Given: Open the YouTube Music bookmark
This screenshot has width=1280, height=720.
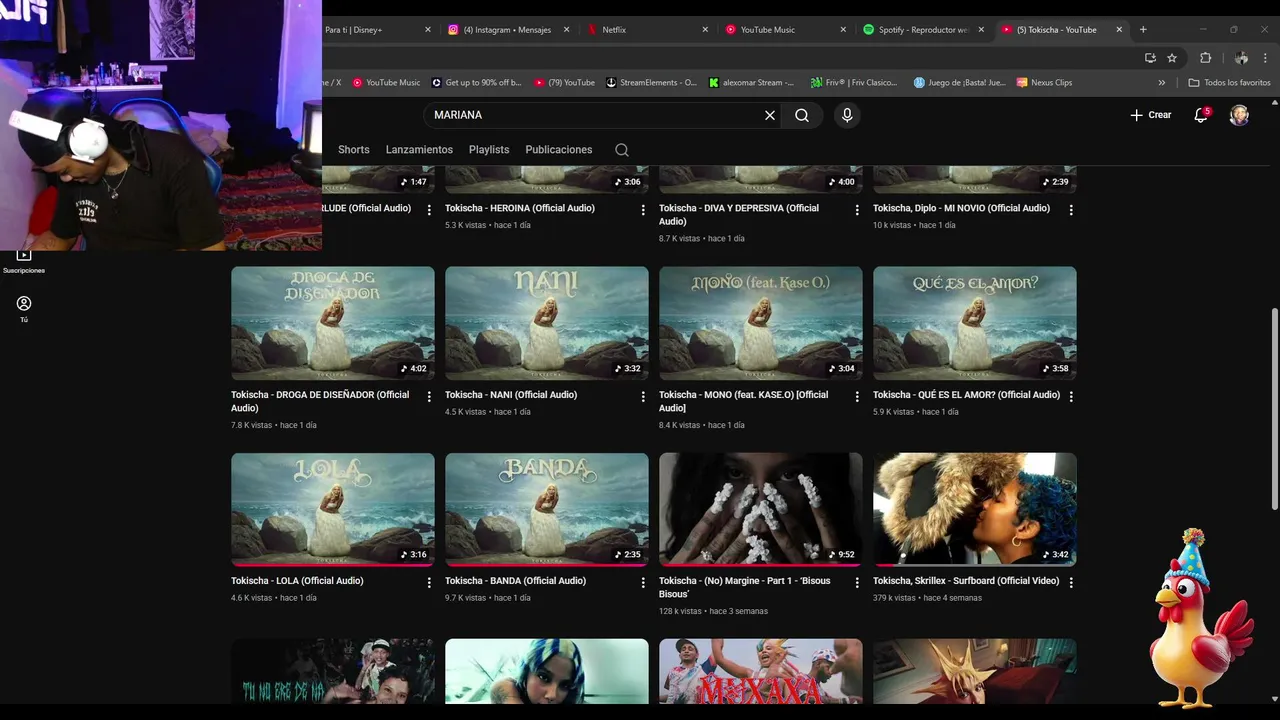Looking at the screenshot, I should [x=386, y=83].
